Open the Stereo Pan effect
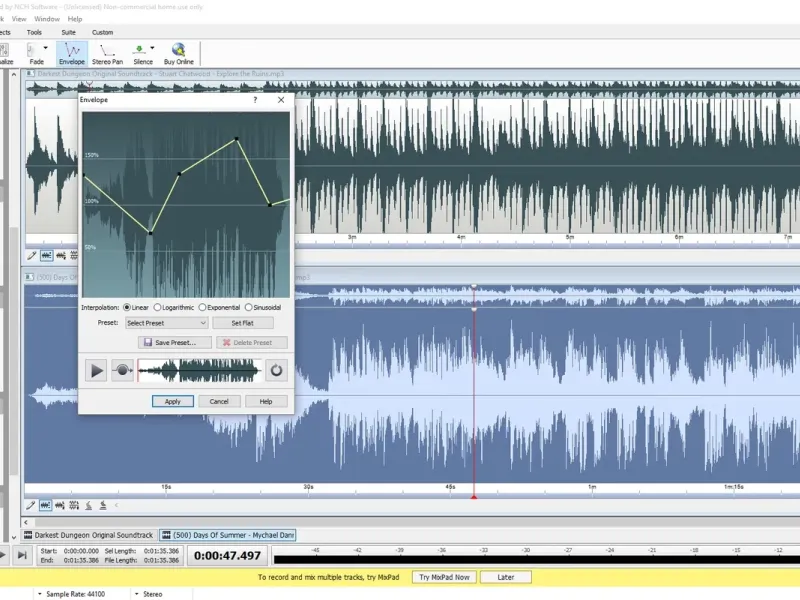The width and height of the screenshot is (800, 600). [x=107, y=54]
